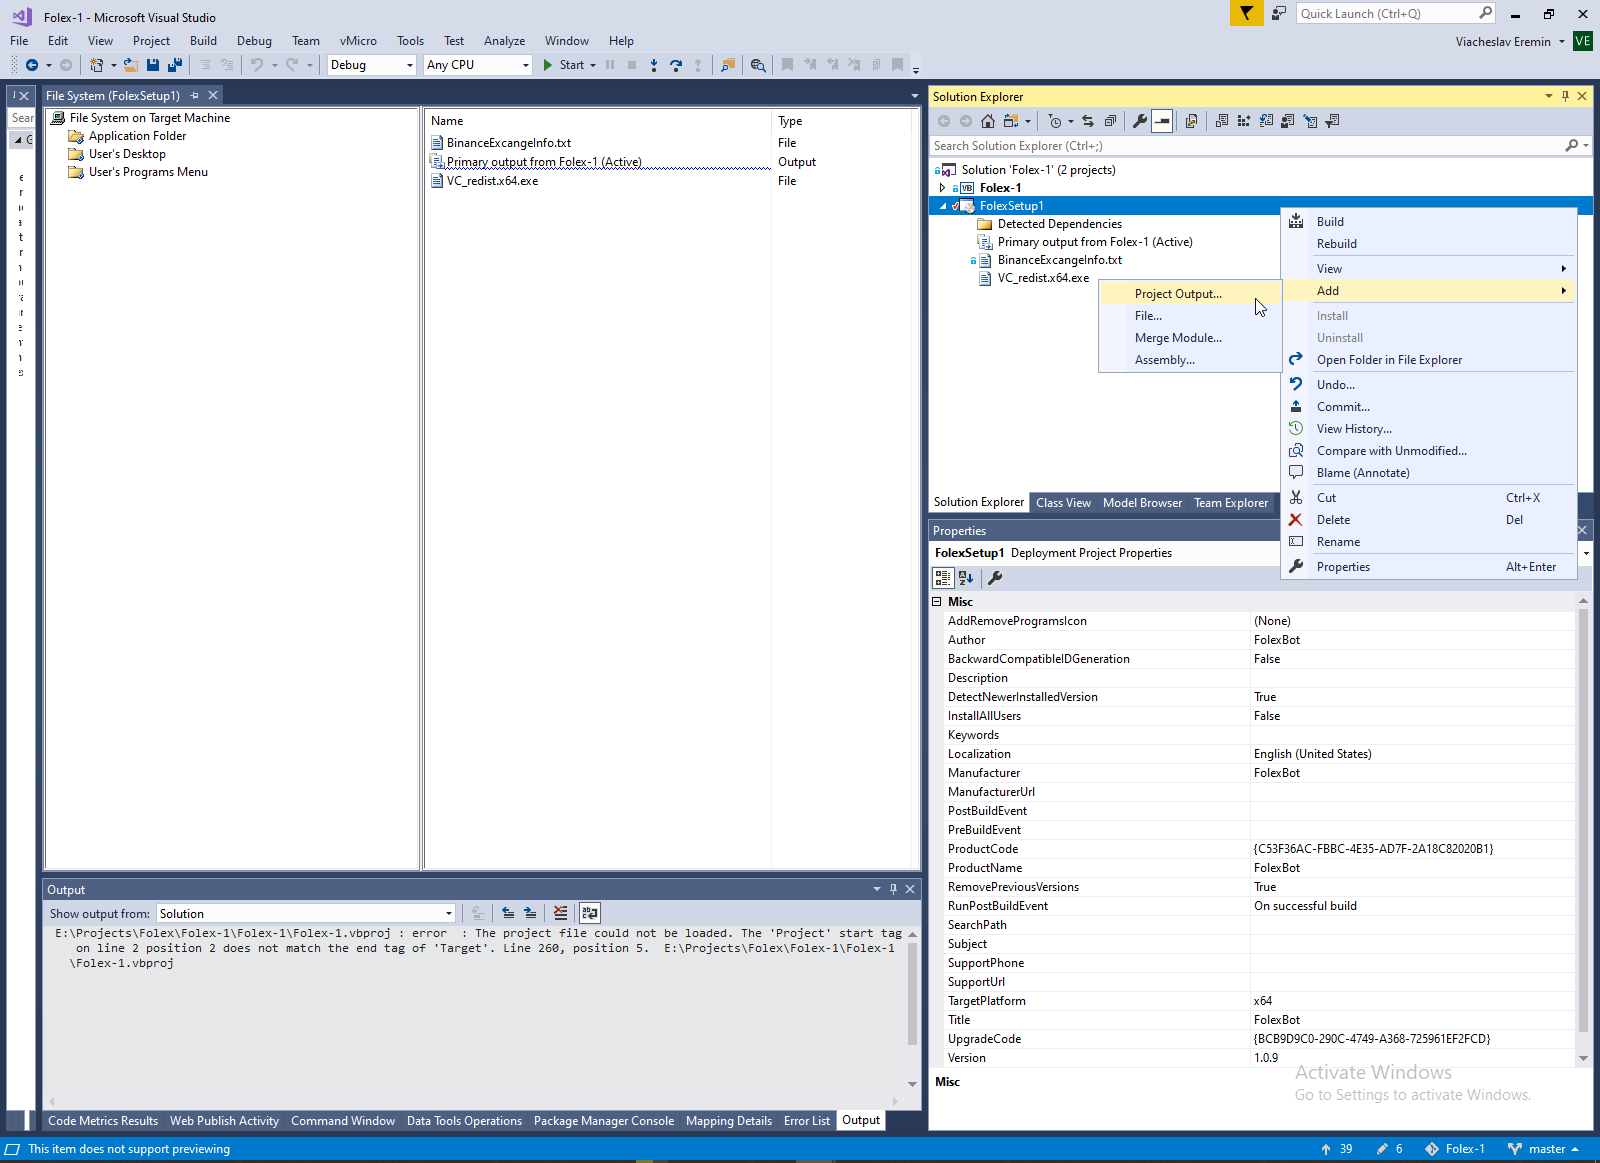Click the Pending Changes Filter clock icon
This screenshot has width=1600, height=1163.
pyautogui.click(x=1056, y=121)
